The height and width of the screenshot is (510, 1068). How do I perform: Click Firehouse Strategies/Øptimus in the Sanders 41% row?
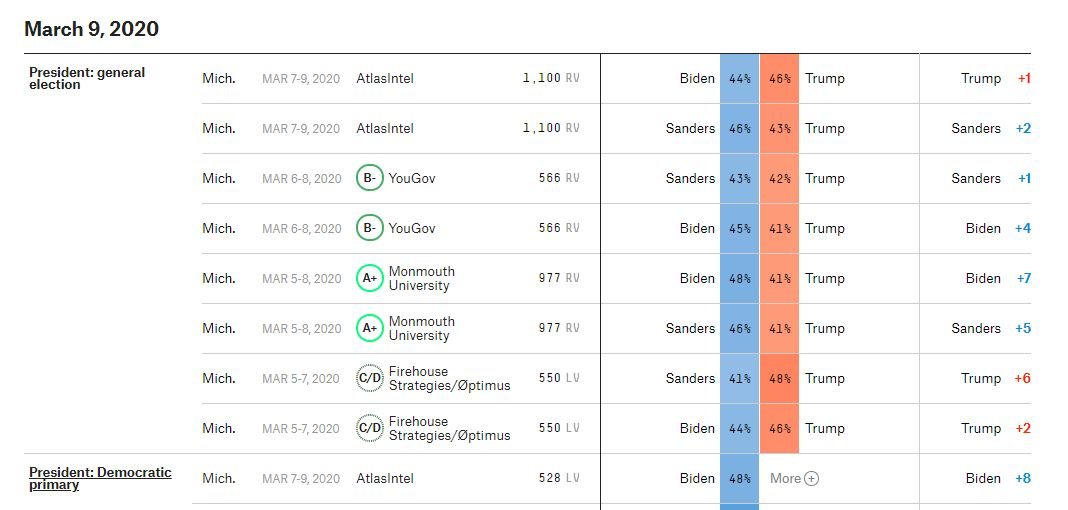[x=449, y=378]
